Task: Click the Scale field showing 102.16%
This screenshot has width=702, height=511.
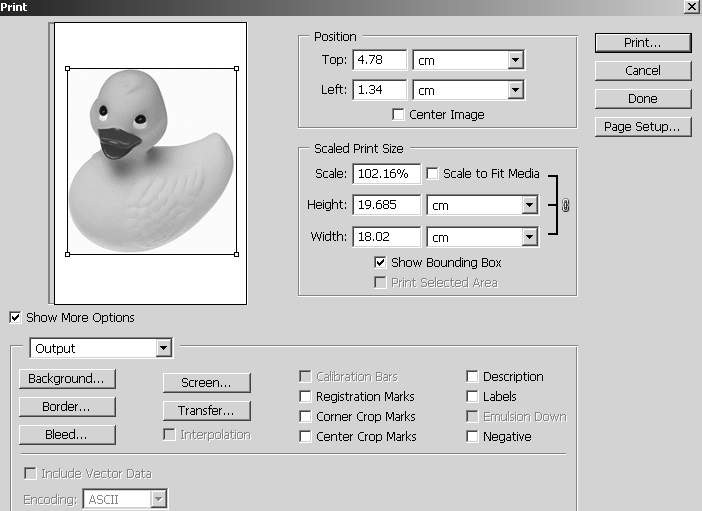Action: click(387, 174)
